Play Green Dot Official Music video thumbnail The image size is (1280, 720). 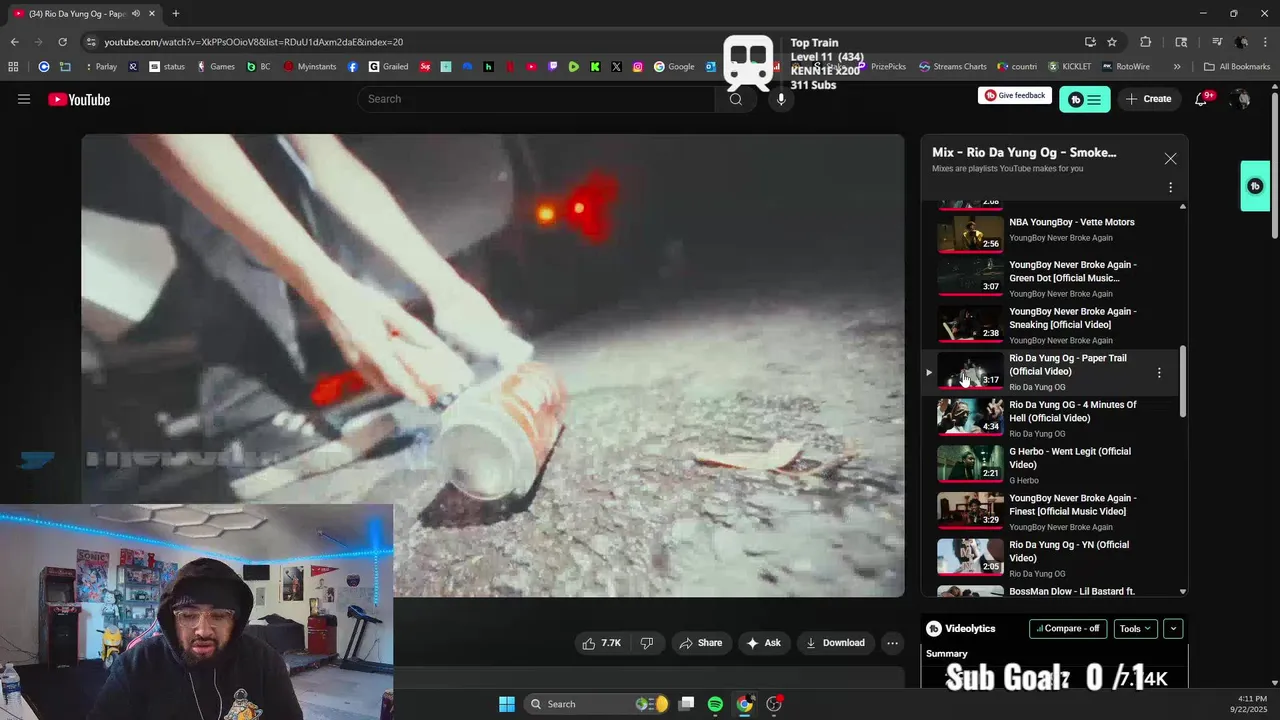[970, 277]
